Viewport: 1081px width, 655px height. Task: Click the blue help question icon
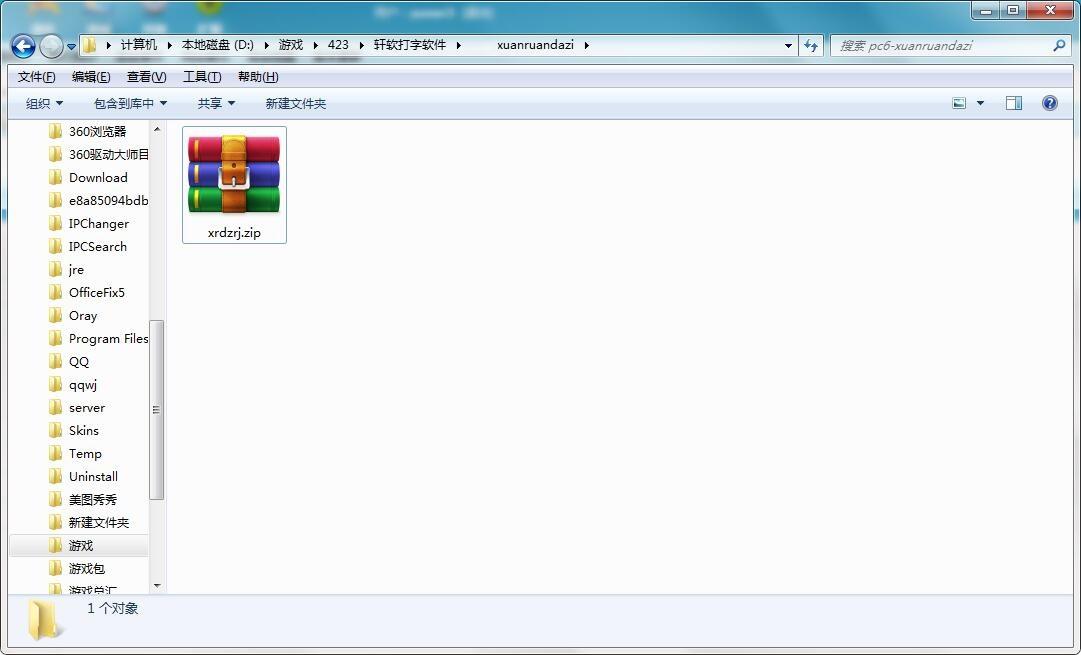coord(1049,103)
